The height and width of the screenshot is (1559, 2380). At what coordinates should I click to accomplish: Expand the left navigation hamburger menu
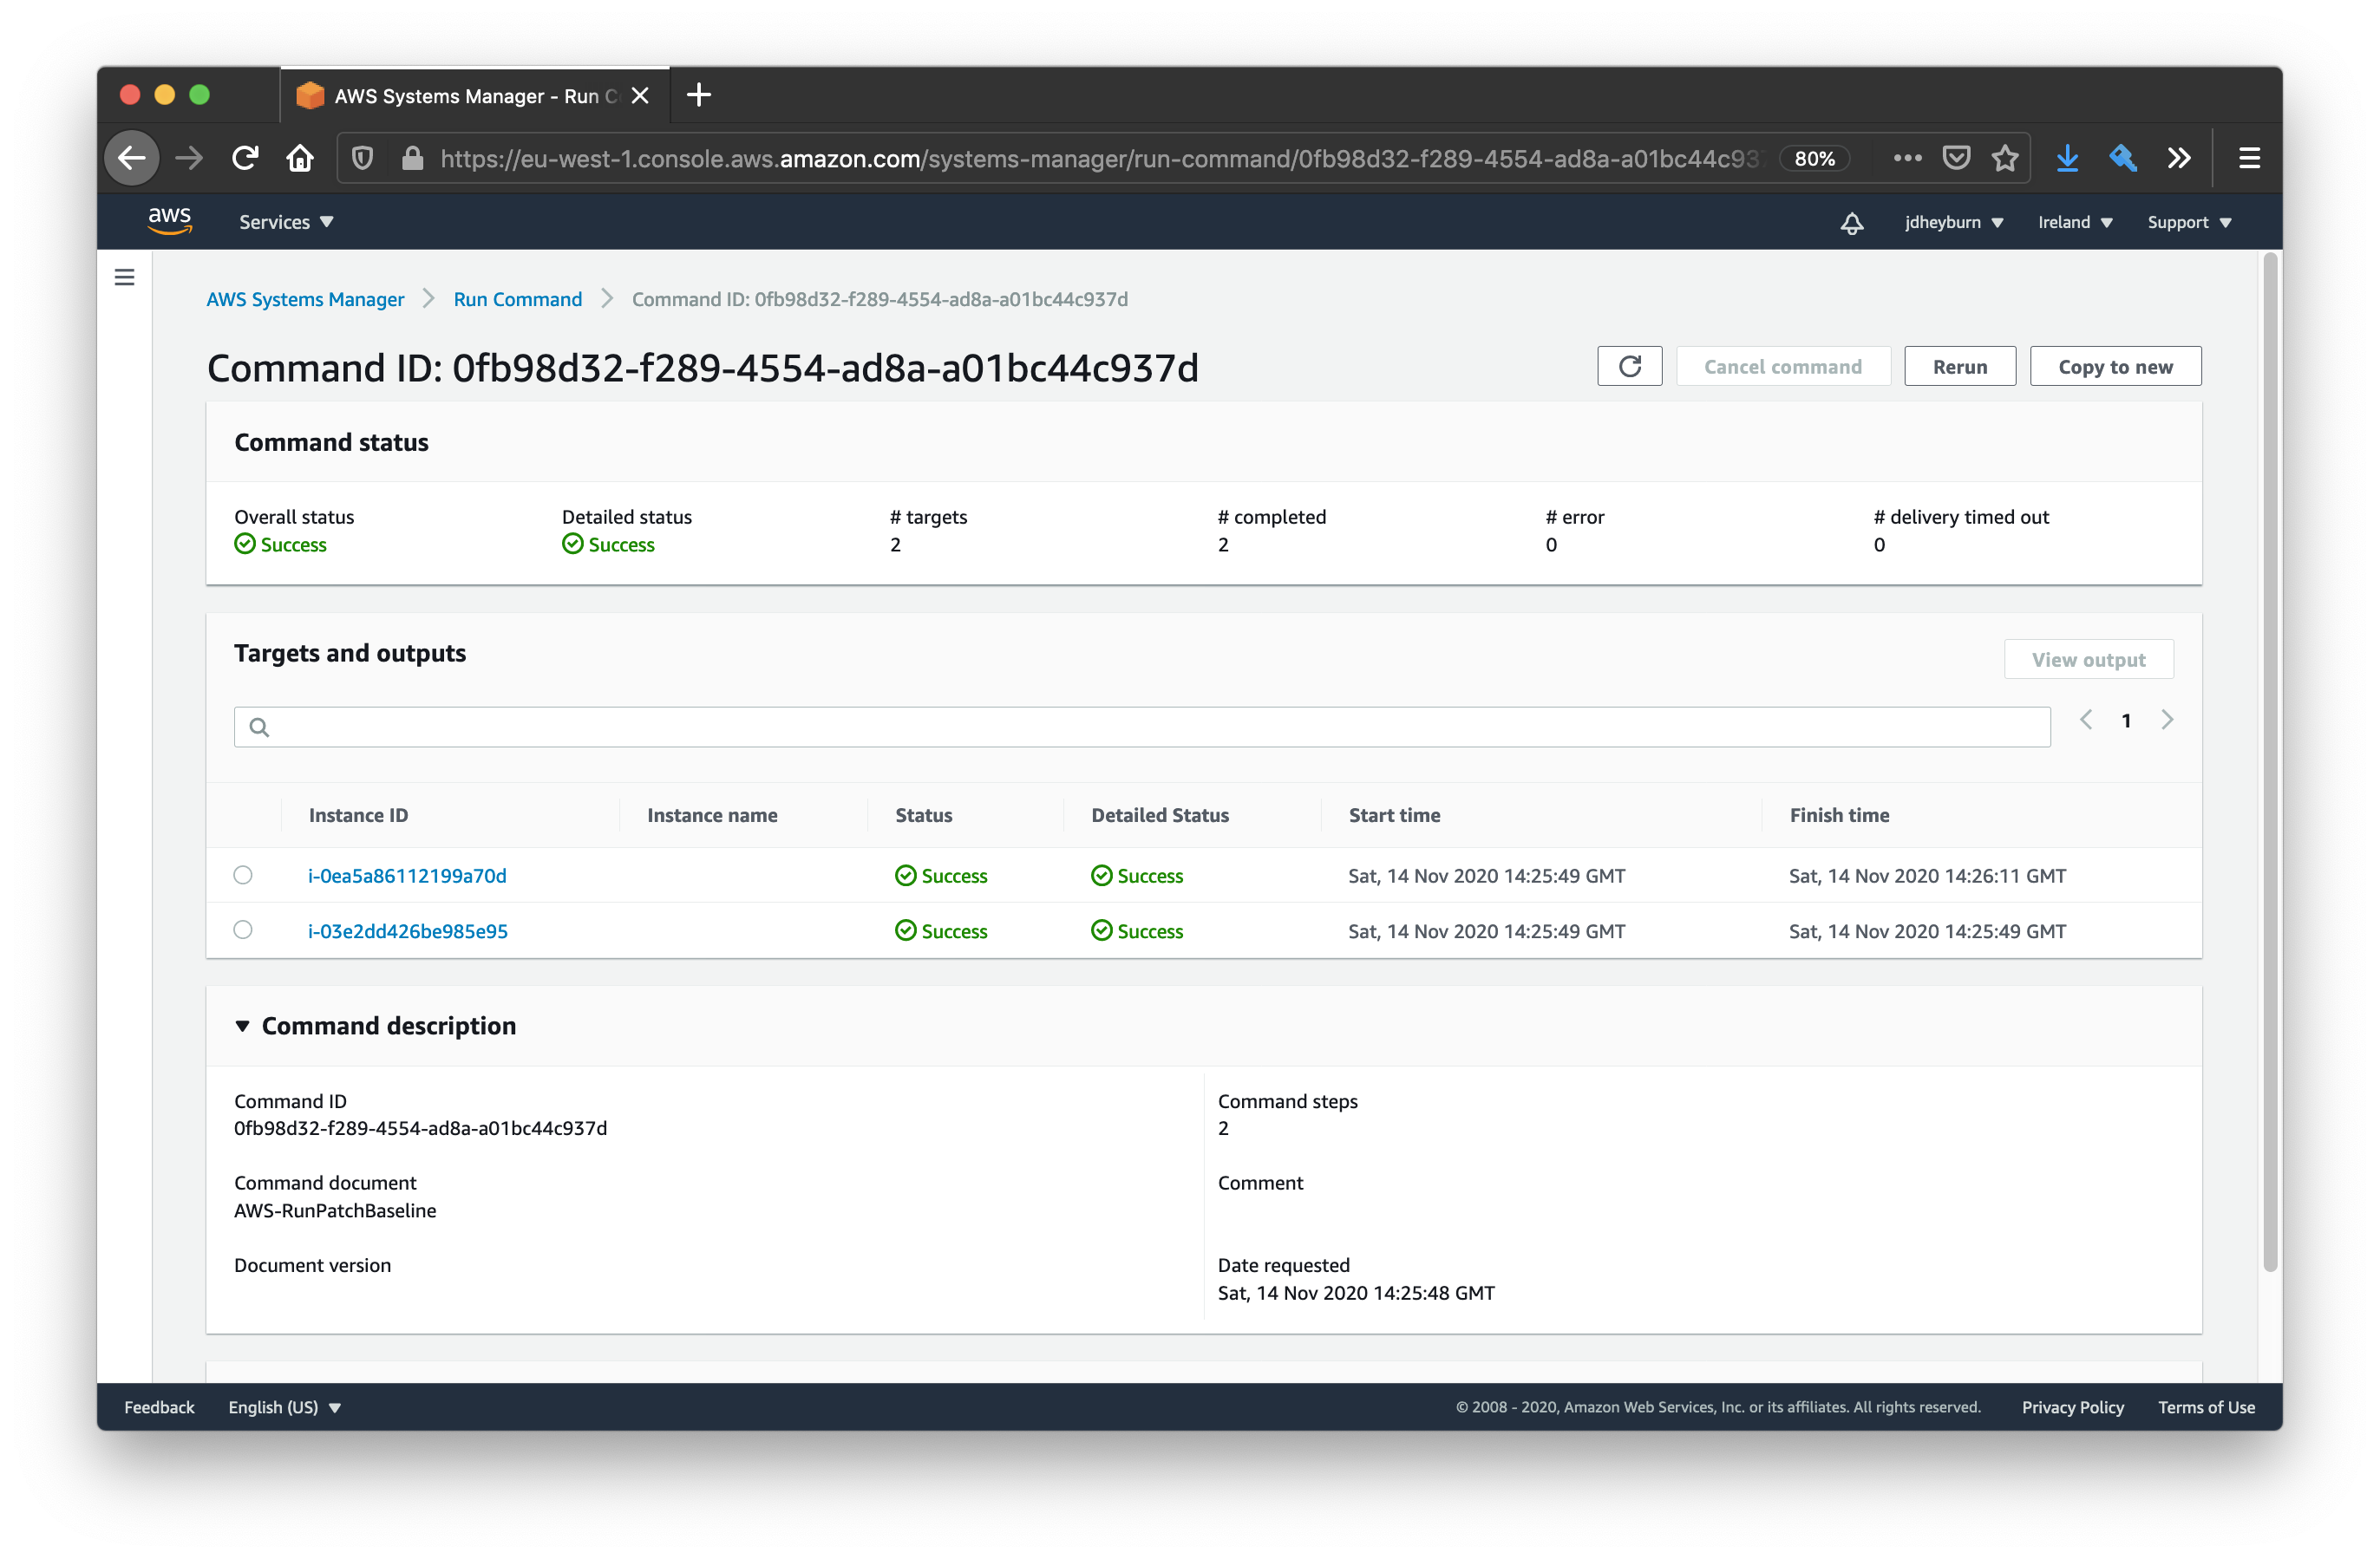tap(124, 277)
